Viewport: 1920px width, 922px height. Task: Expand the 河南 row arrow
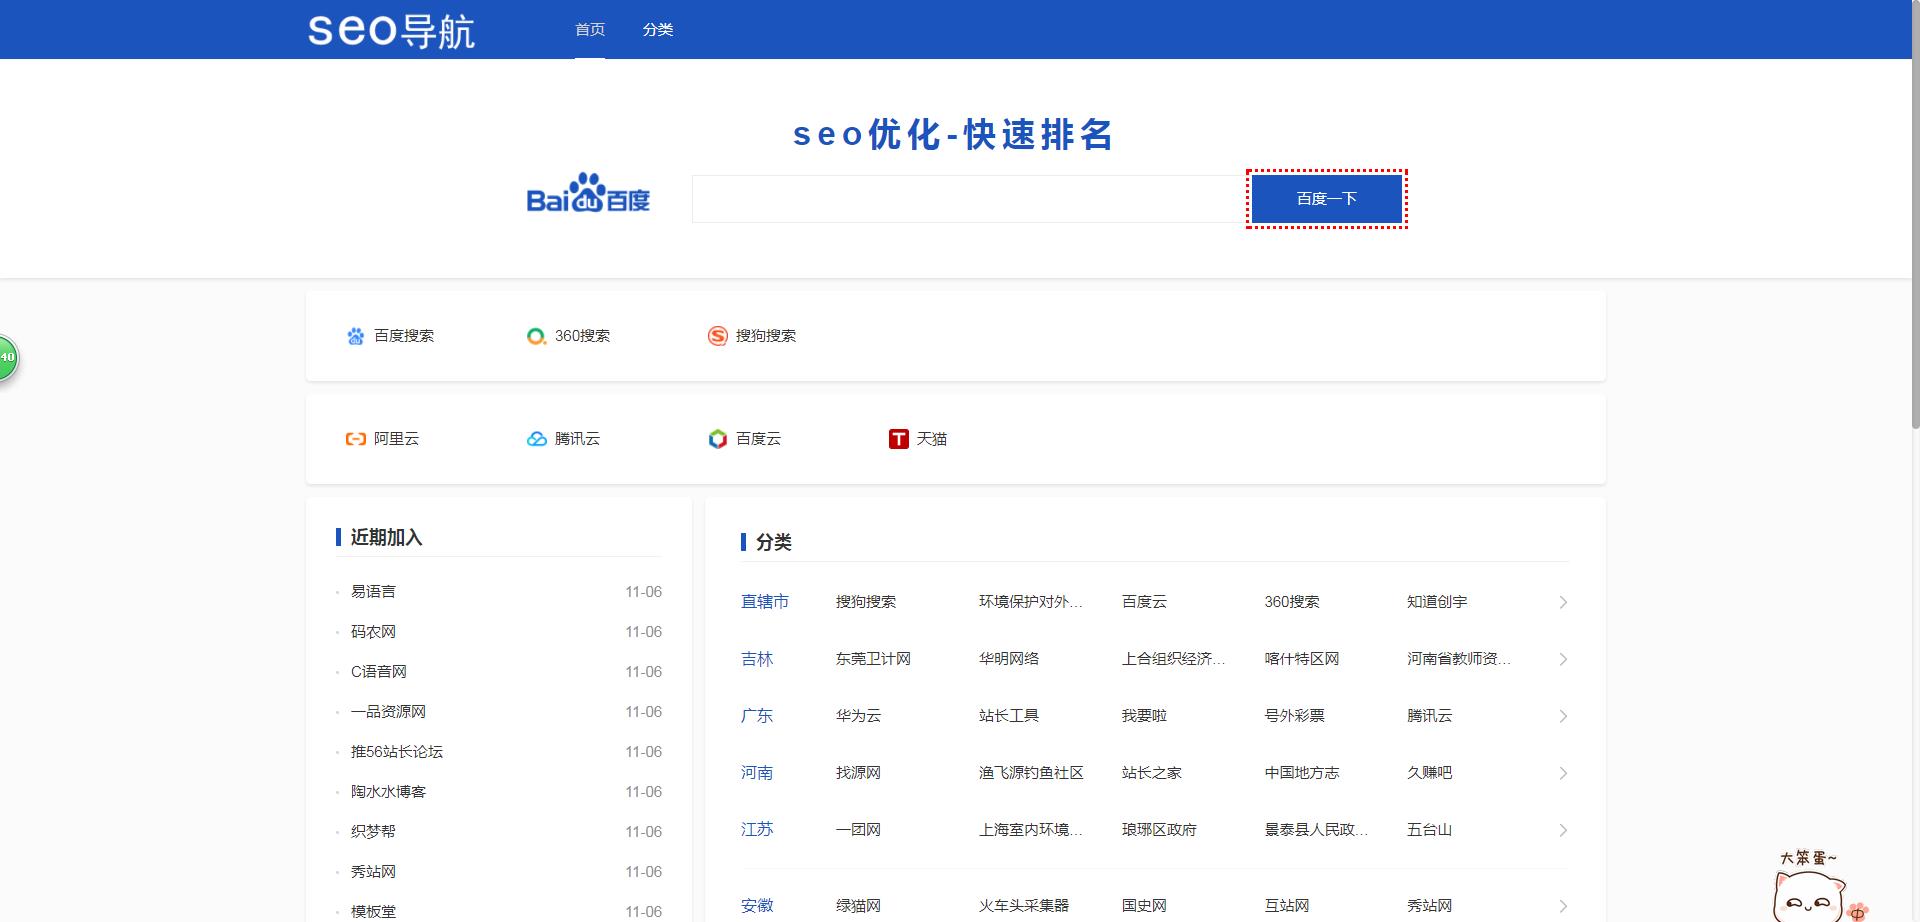(1563, 773)
